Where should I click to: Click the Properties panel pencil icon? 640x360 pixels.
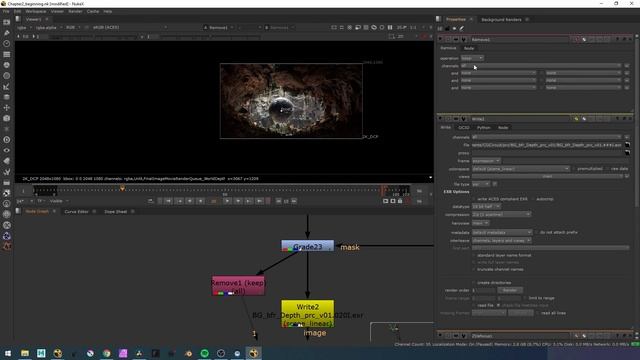(x=462, y=28)
